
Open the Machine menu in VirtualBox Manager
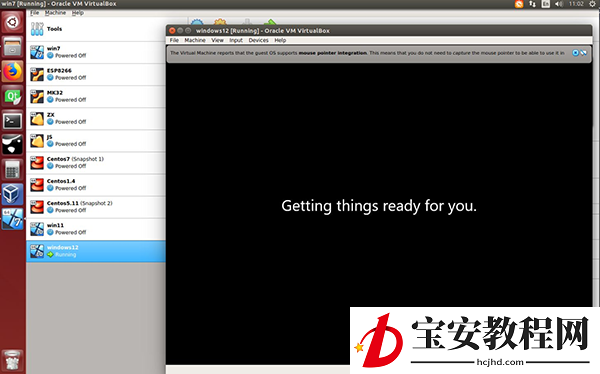tap(55, 13)
